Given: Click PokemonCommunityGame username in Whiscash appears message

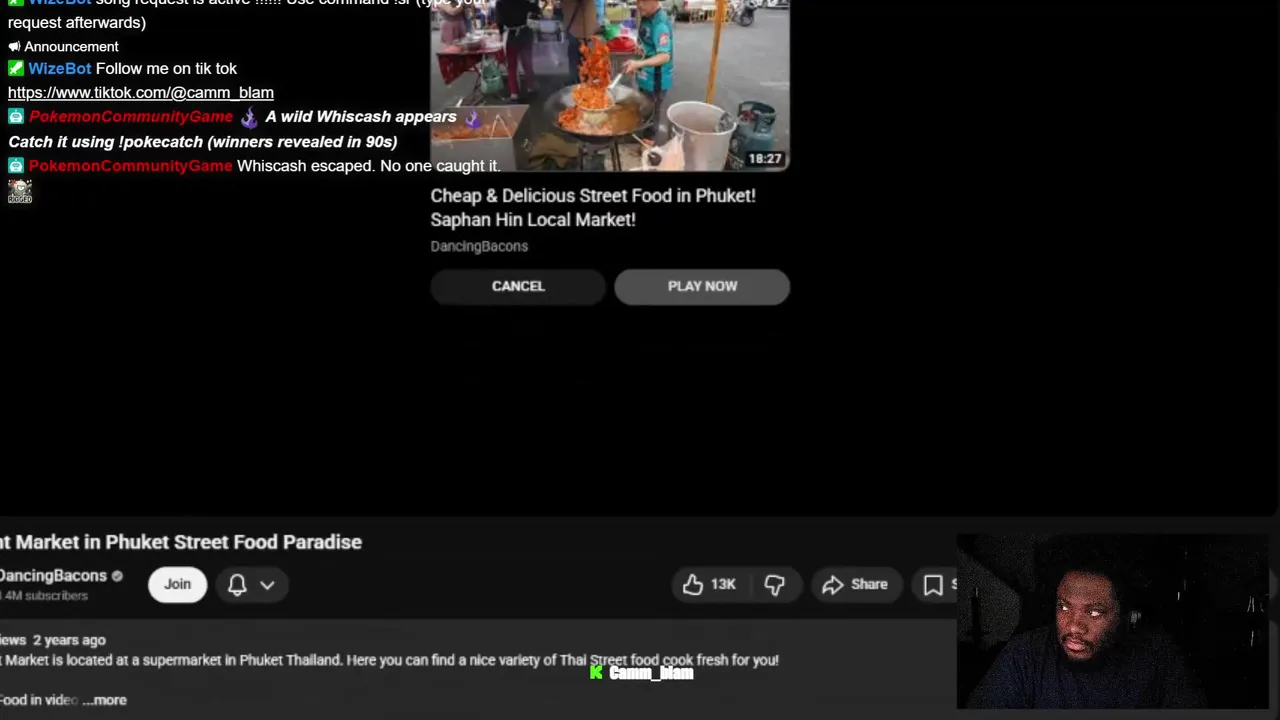Looking at the screenshot, I should click(x=131, y=116).
